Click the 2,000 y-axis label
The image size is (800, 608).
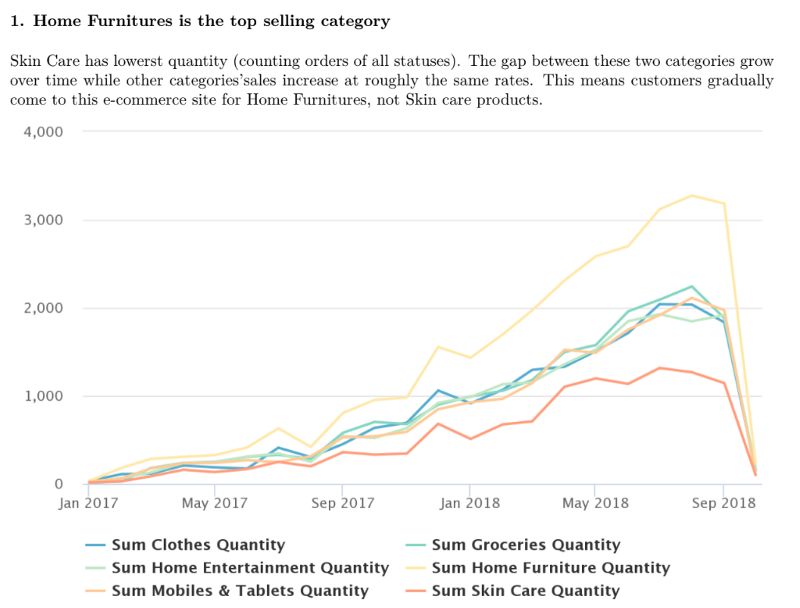pyautogui.click(x=43, y=308)
